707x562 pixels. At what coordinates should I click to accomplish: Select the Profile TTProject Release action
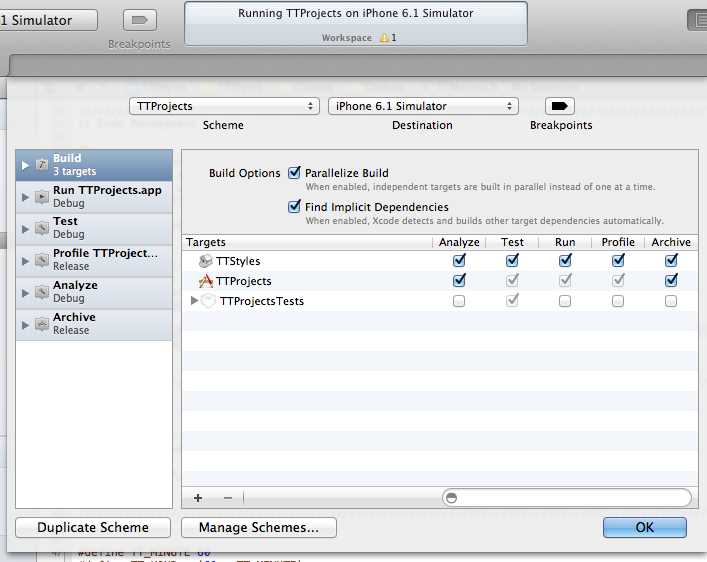[94, 260]
